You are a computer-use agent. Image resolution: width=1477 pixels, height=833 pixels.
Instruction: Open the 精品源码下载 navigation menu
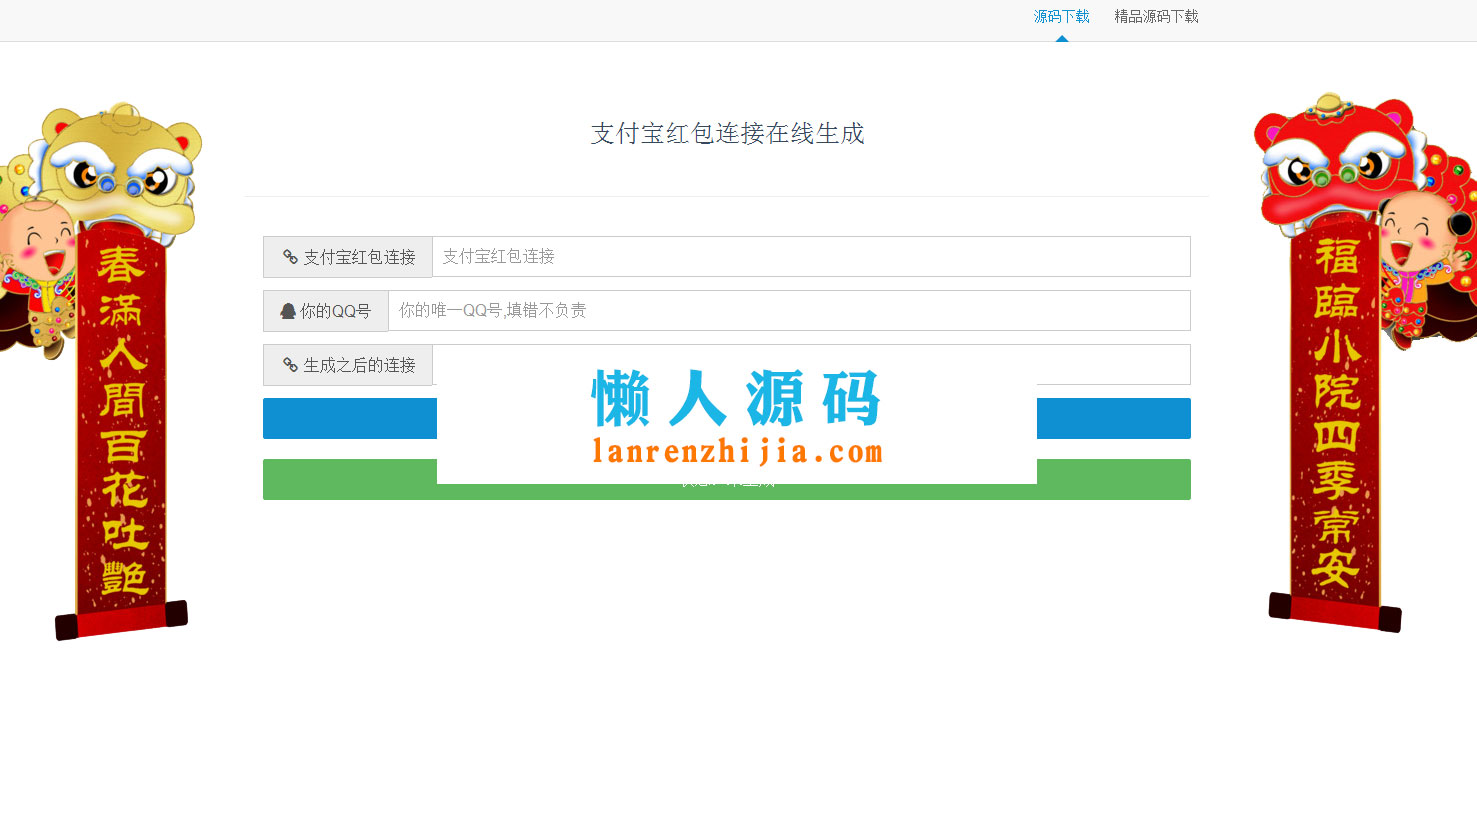(x=1155, y=16)
